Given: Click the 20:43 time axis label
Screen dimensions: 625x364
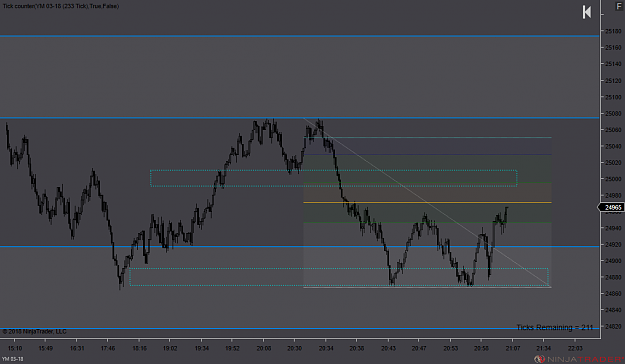Looking at the screenshot, I should point(388,348).
